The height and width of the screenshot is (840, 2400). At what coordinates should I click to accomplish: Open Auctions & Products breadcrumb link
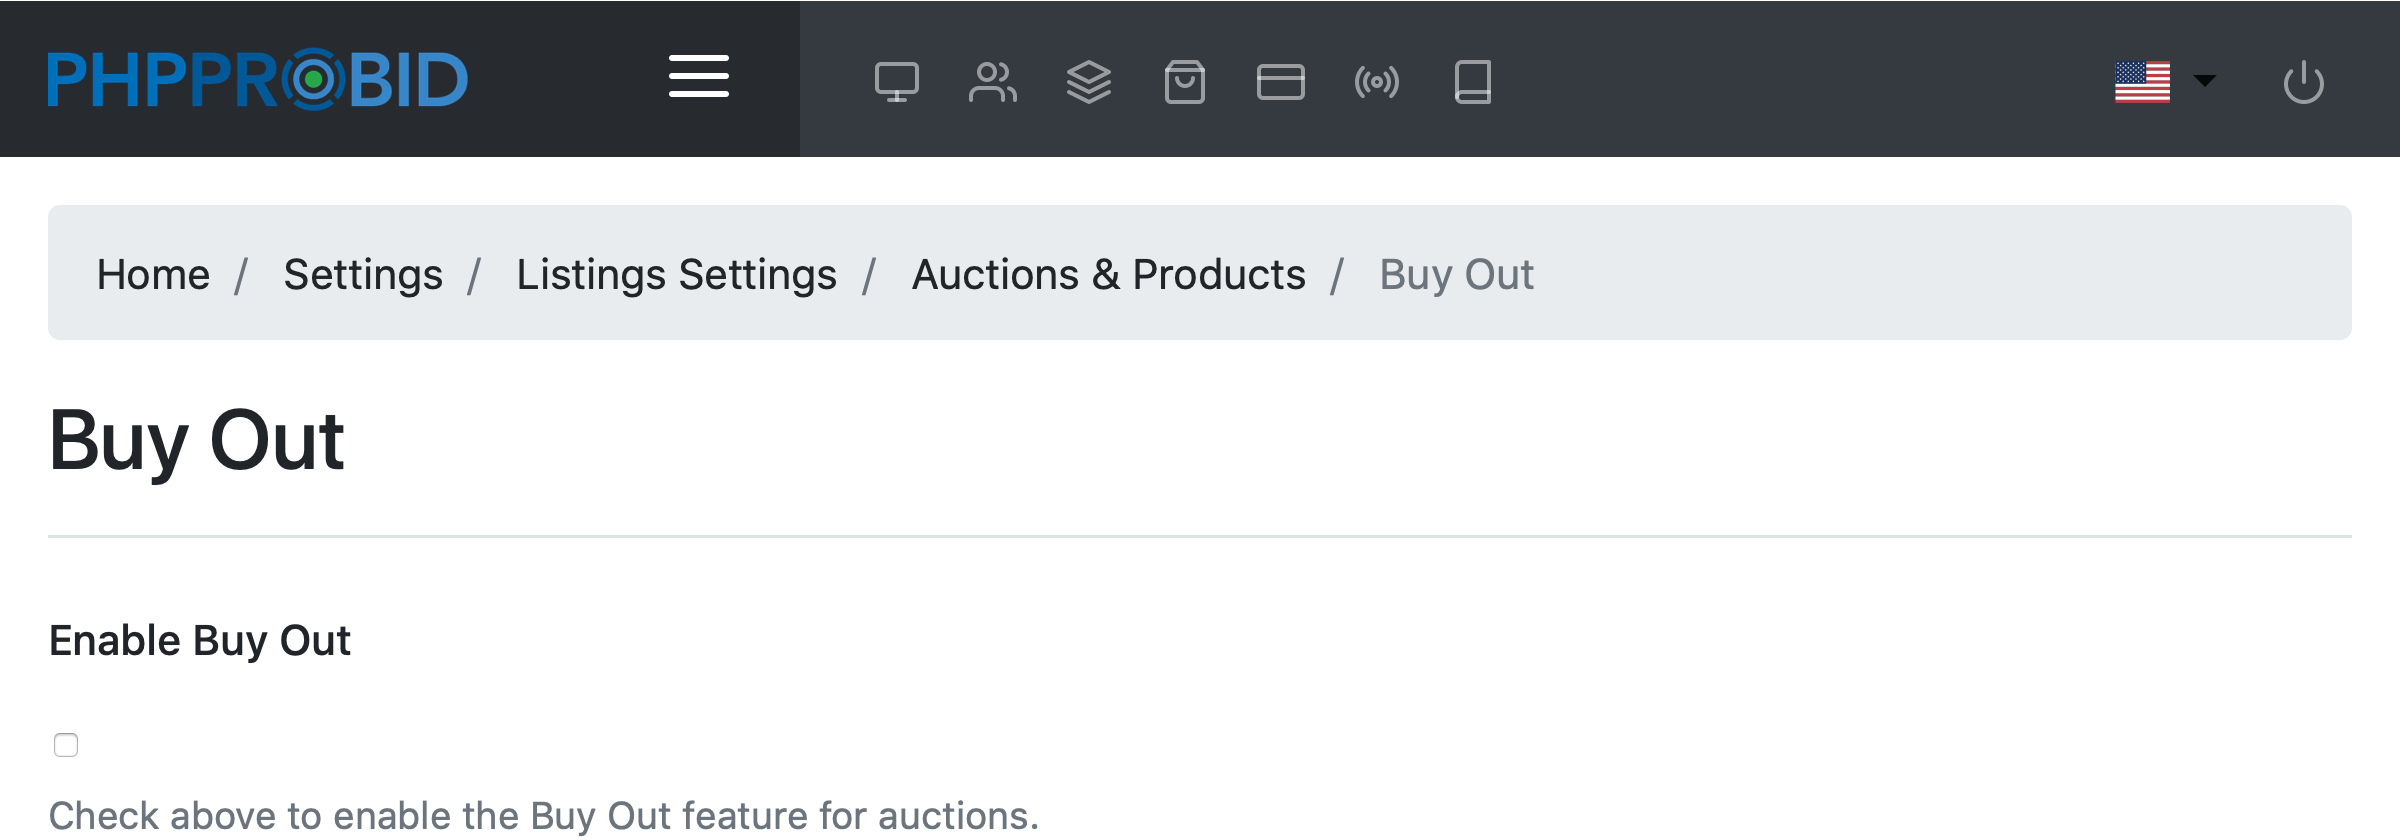click(x=1108, y=274)
